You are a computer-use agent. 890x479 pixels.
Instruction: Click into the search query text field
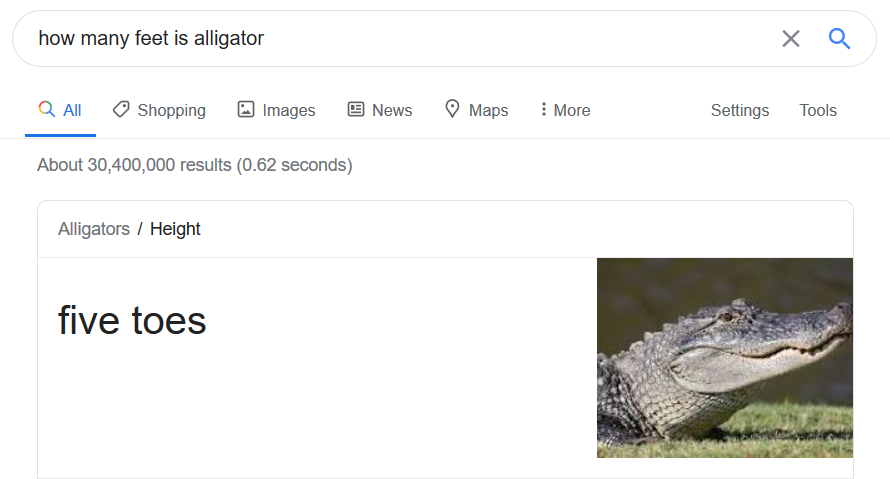(397, 39)
